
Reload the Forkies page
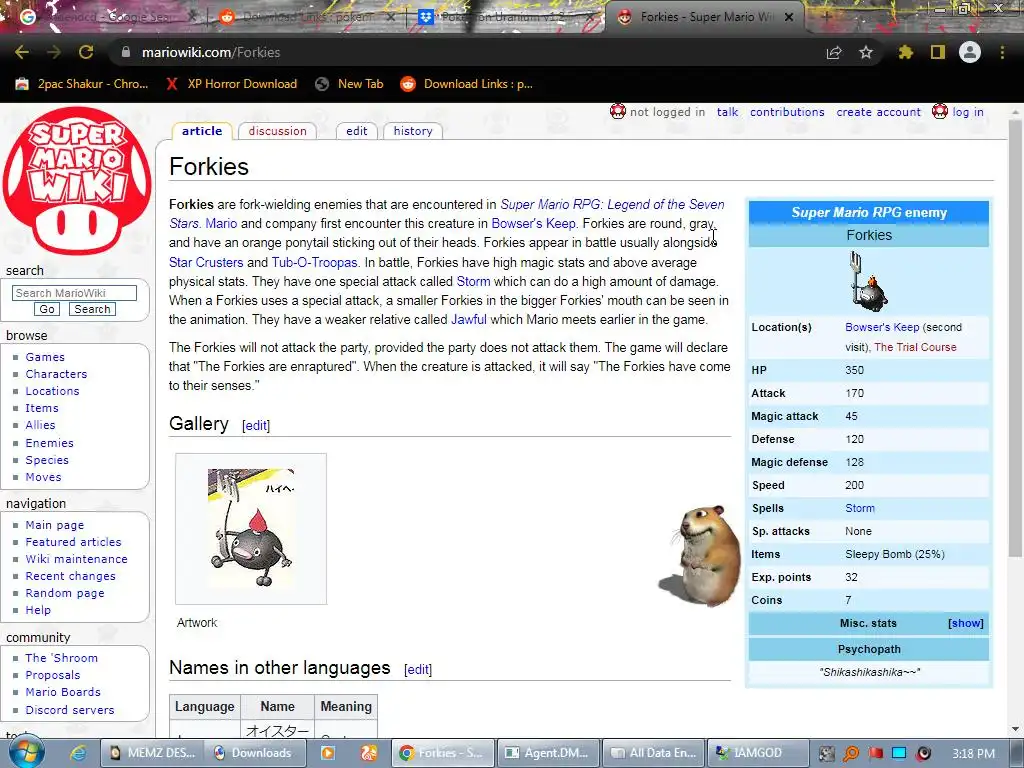[86, 52]
